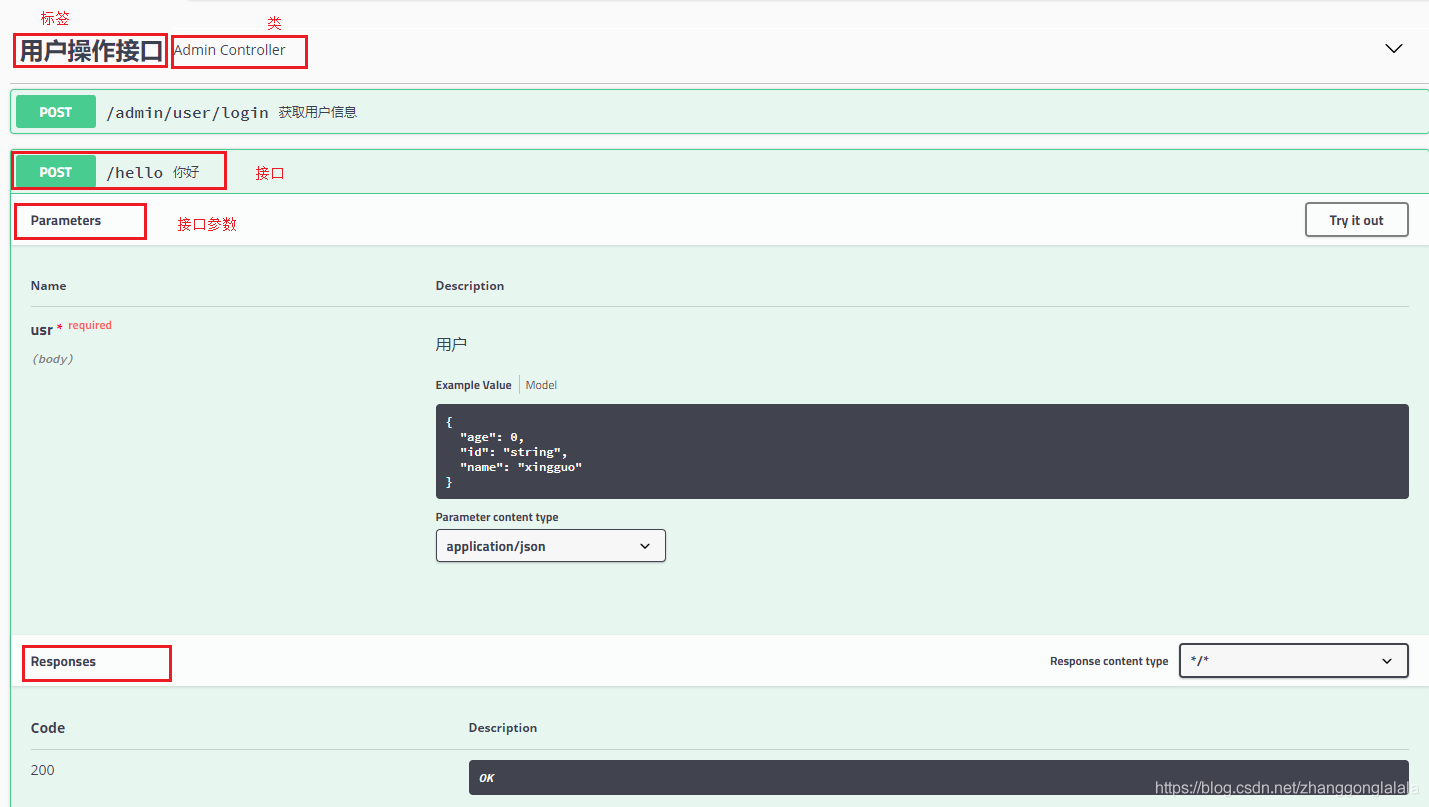
Task: Click the green POST badge for /hello
Action: pos(56,172)
